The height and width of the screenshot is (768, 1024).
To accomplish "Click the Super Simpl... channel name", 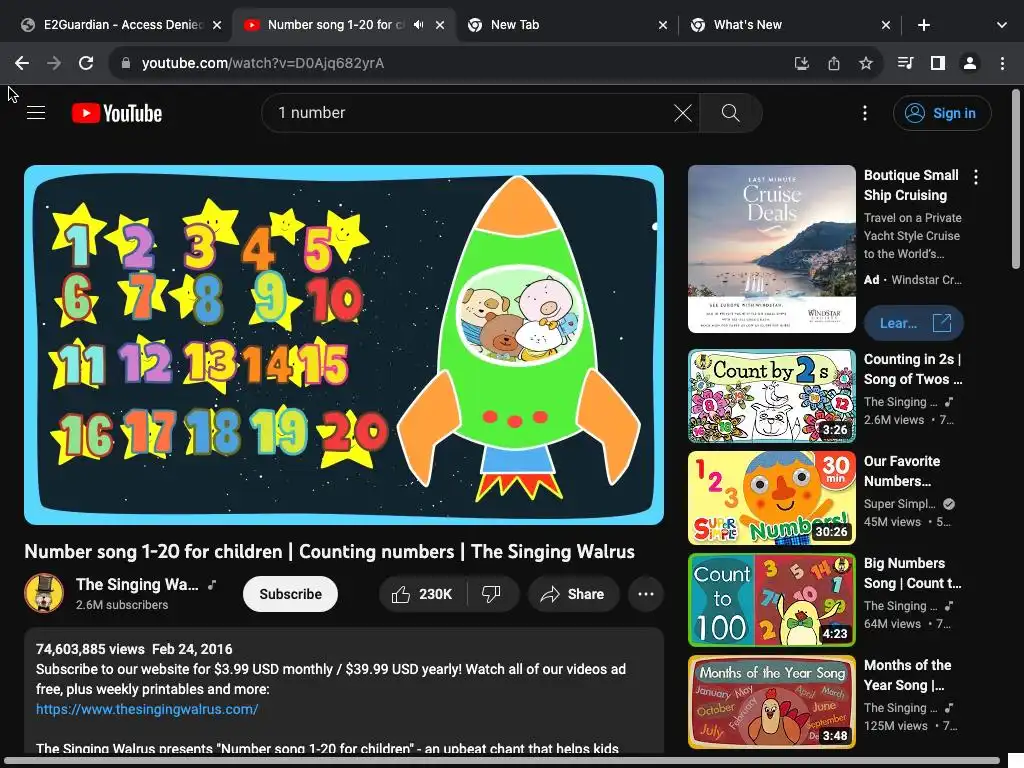I will click(899, 504).
